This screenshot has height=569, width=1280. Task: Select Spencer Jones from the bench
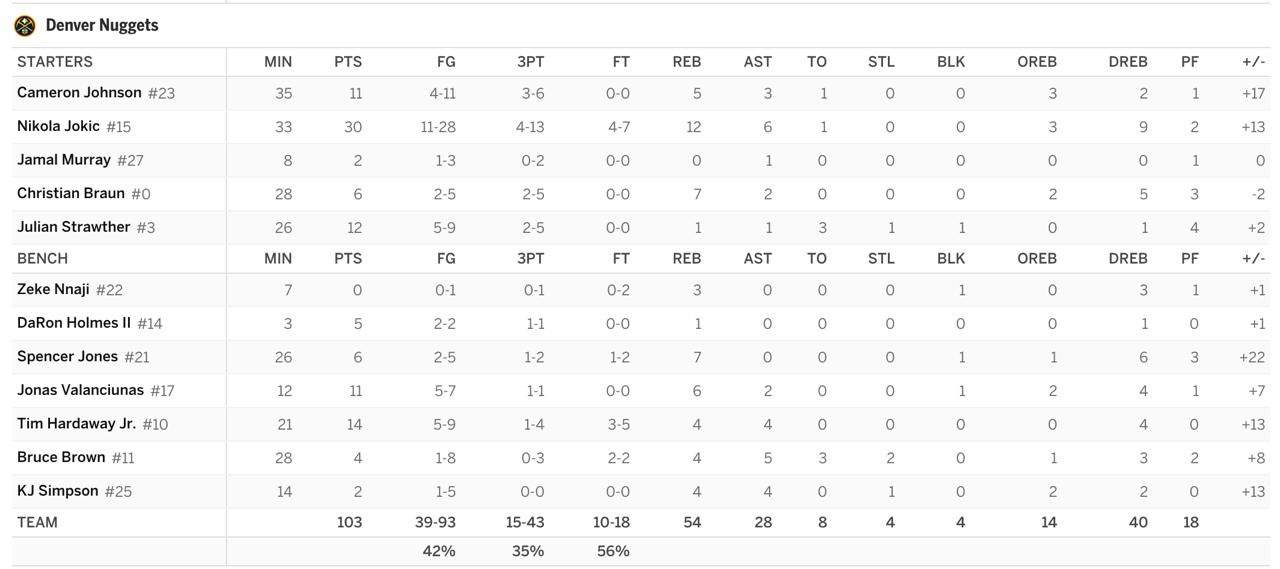[x=67, y=357]
